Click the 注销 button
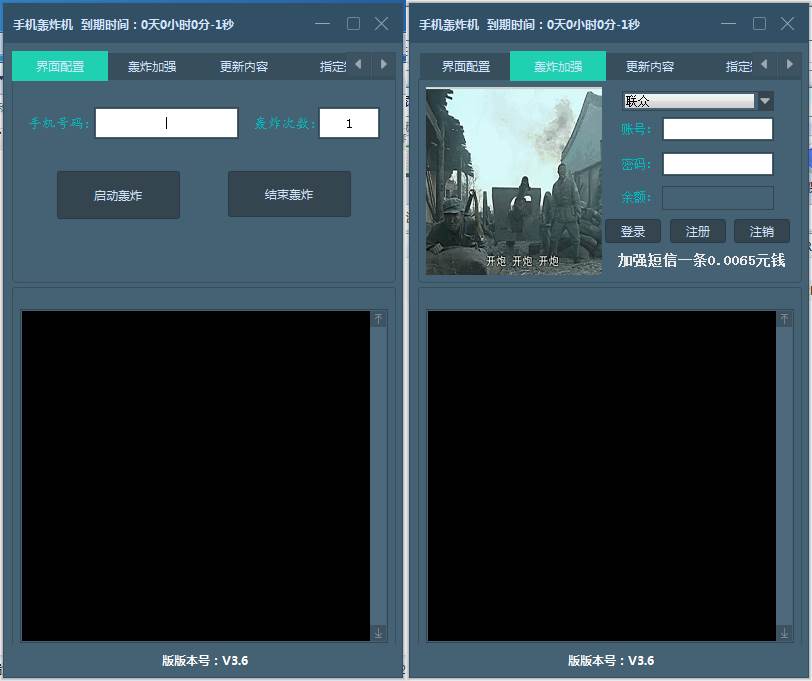812x681 pixels. (761, 231)
